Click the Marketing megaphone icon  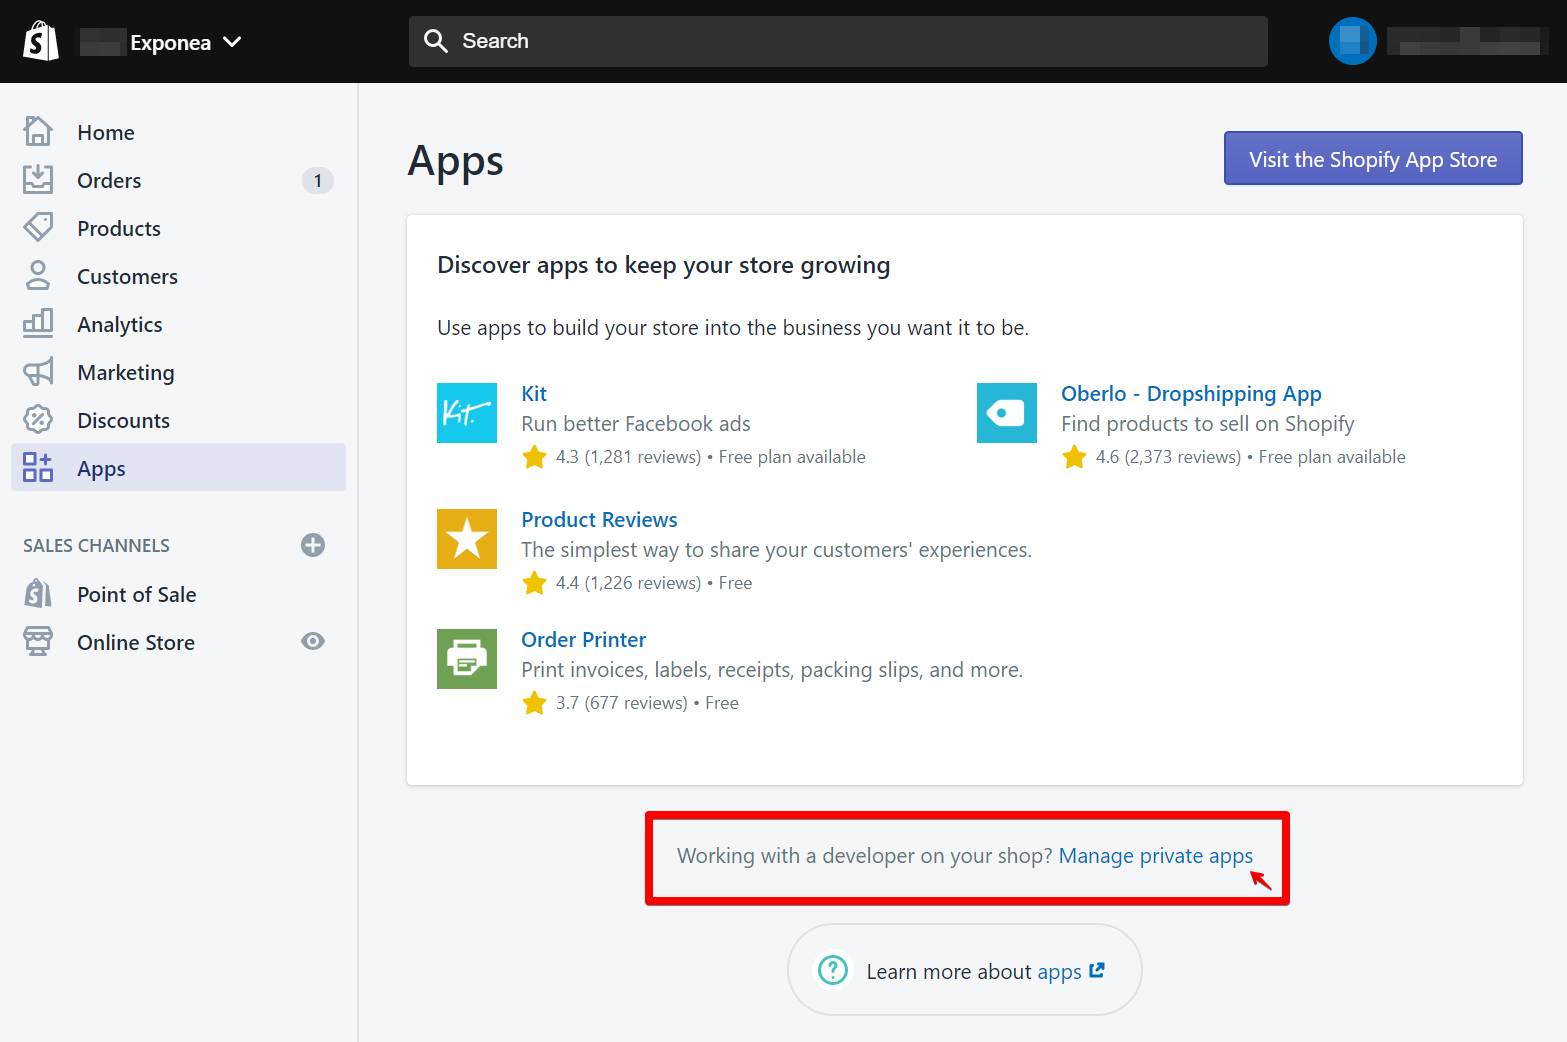click(x=38, y=371)
